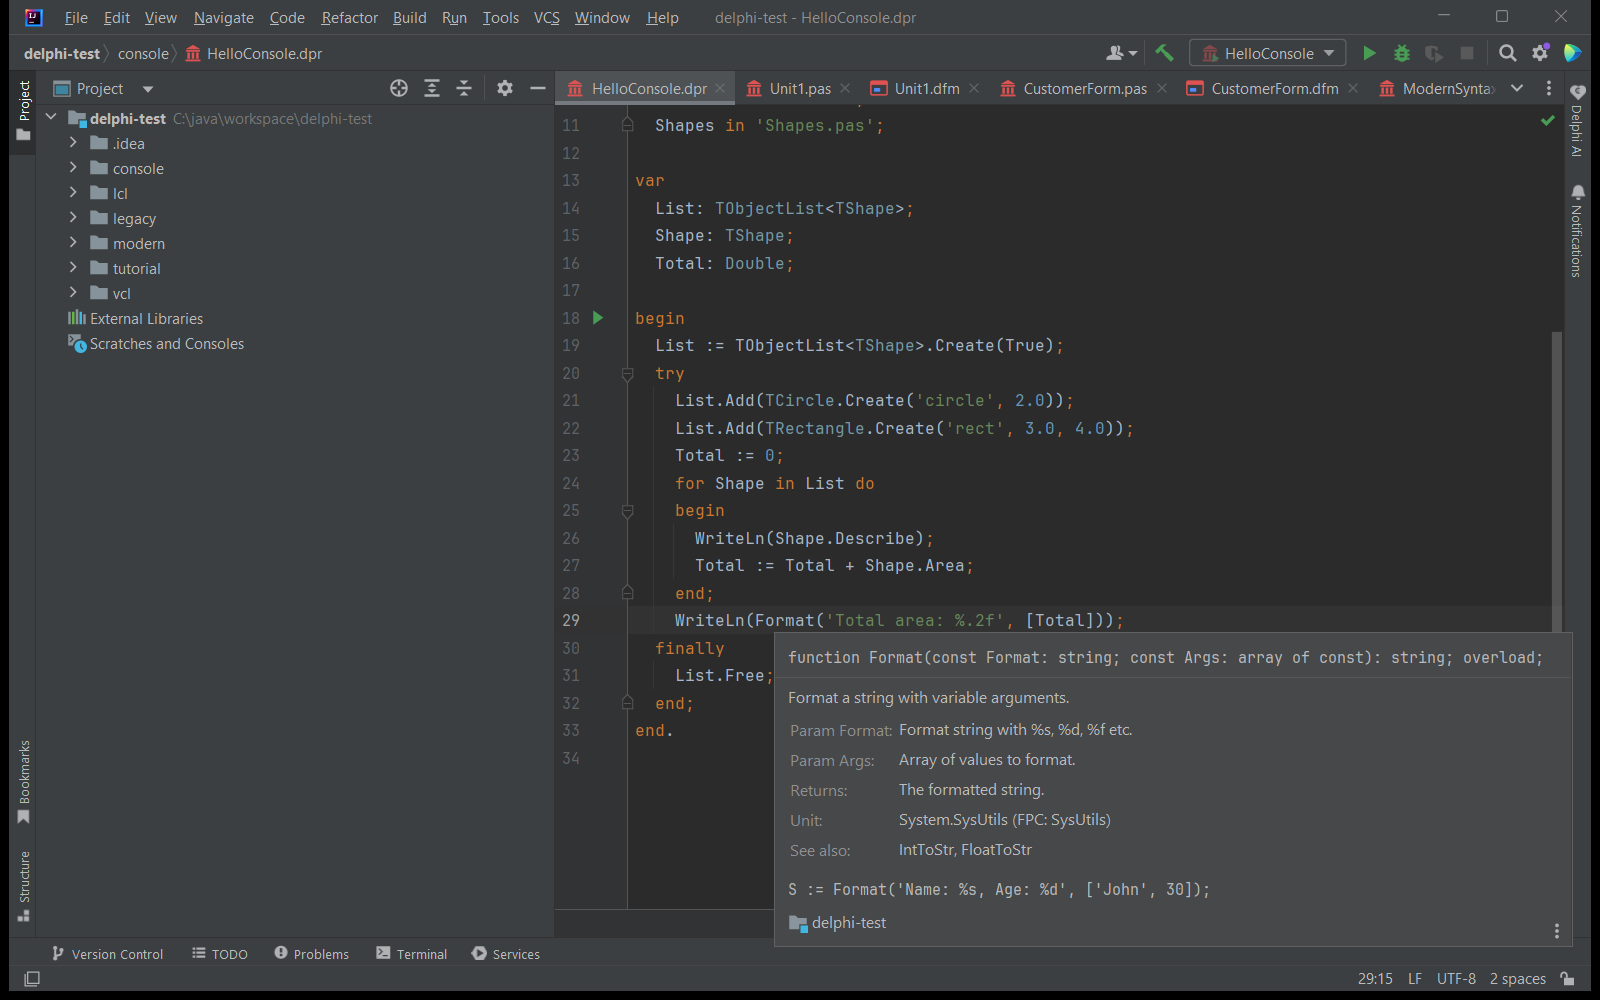Open the Terminal tool window
Image resolution: width=1600 pixels, height=1000 pixels.
pos(411,954)
